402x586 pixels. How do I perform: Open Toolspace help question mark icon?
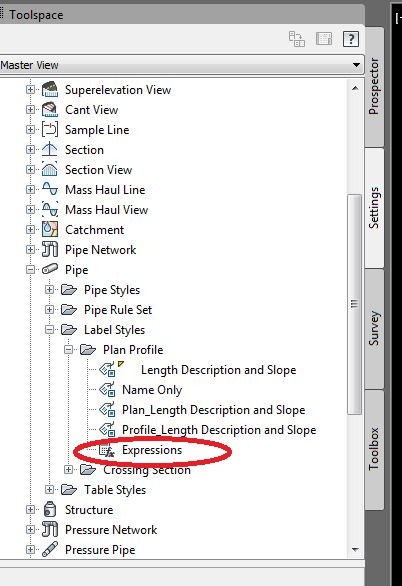(350, 39)
